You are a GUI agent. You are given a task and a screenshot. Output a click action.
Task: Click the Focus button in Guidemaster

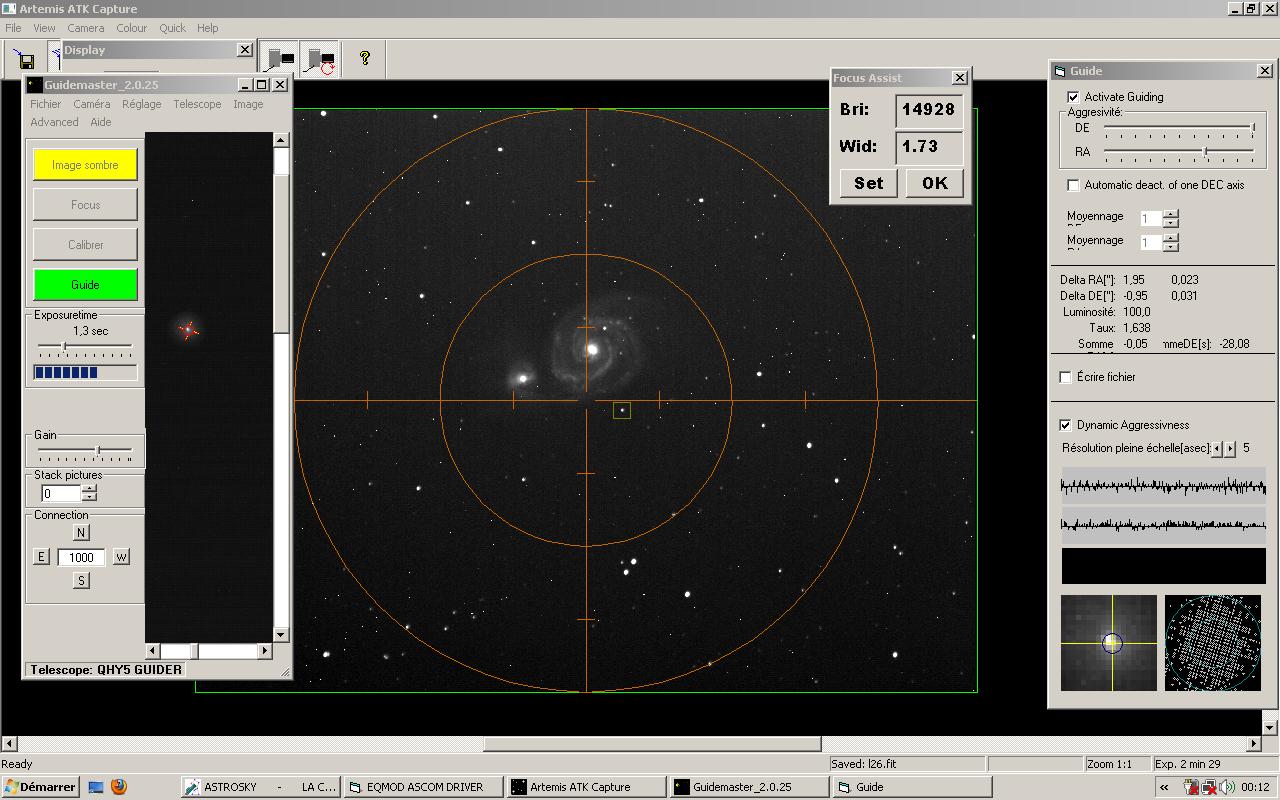pyautogui.click(x=85, y=205)
